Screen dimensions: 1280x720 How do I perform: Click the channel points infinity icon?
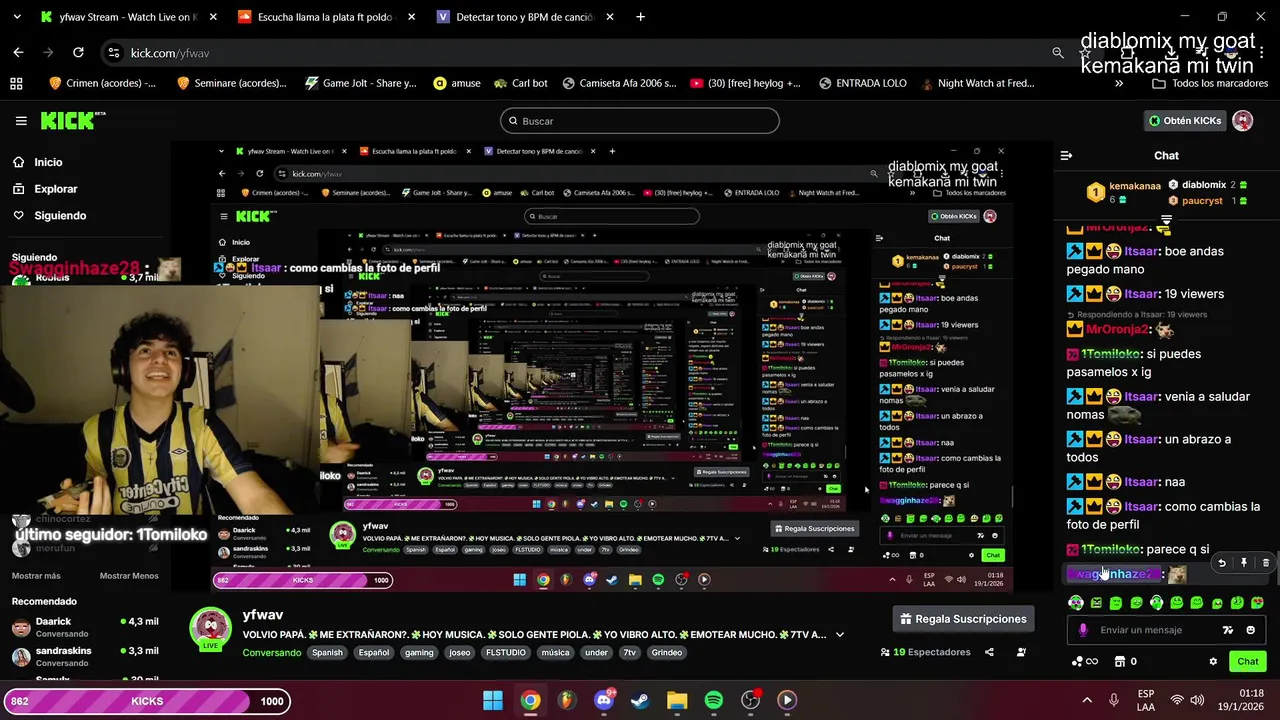(1084, 661)
